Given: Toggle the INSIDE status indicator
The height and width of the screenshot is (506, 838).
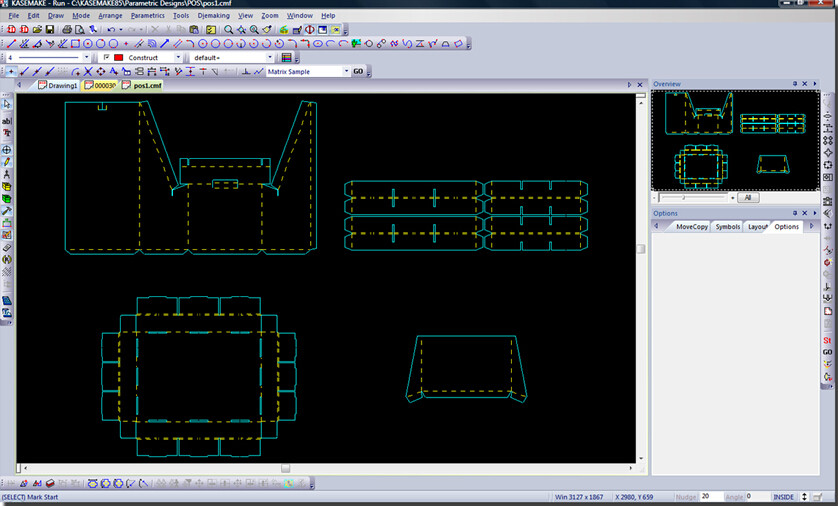Looking at the screenshot, I should click(783, 497).
